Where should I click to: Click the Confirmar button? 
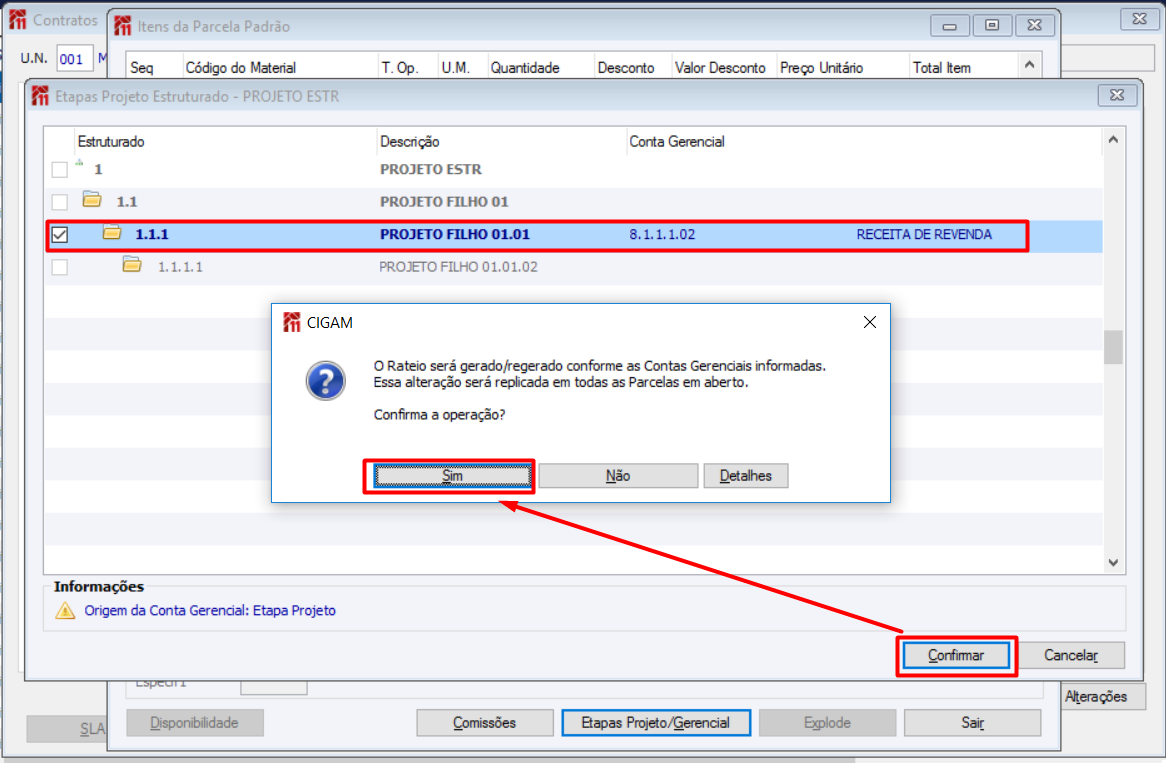pyautogui.click(x=956, y=655)
